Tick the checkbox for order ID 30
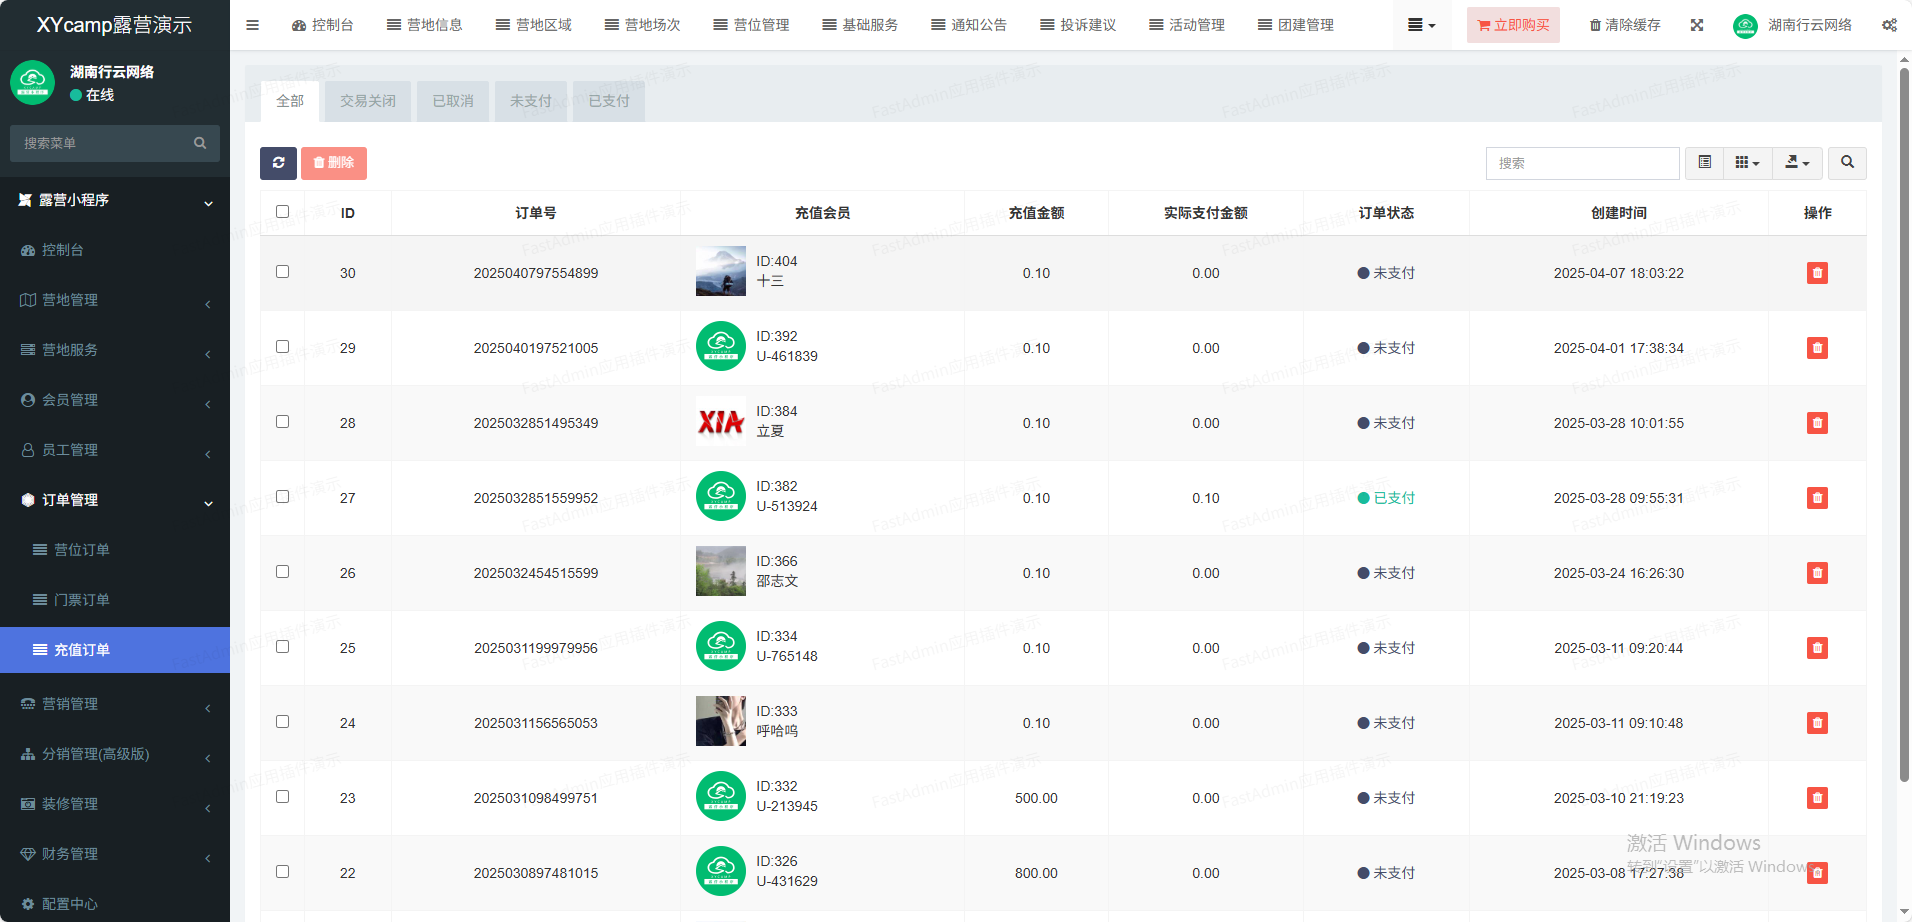 tap(282, 272)
